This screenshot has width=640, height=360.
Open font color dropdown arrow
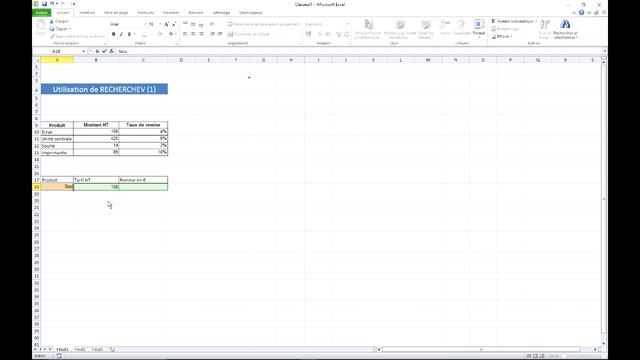click(x=176, y=34)
